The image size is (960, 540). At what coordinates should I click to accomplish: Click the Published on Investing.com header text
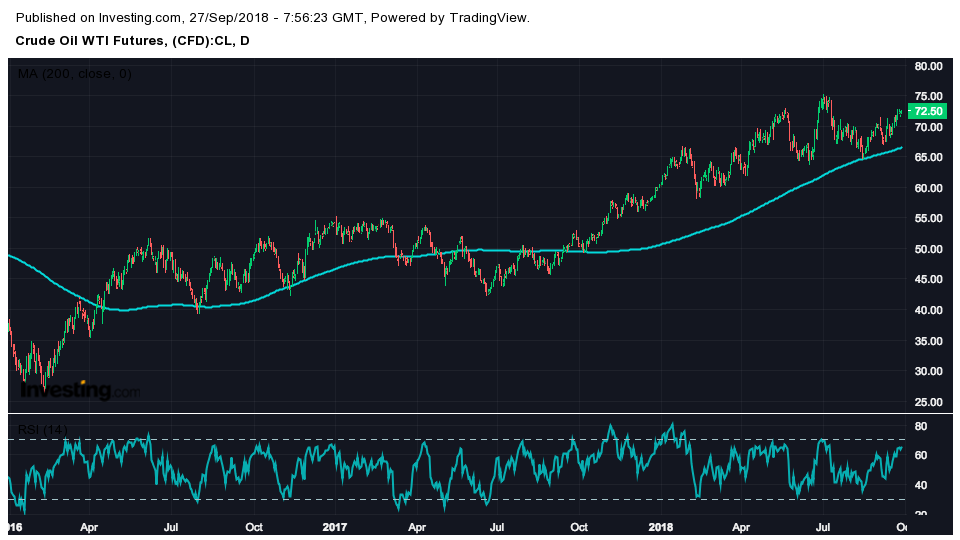pyautogui.click(x=274, y=18)
